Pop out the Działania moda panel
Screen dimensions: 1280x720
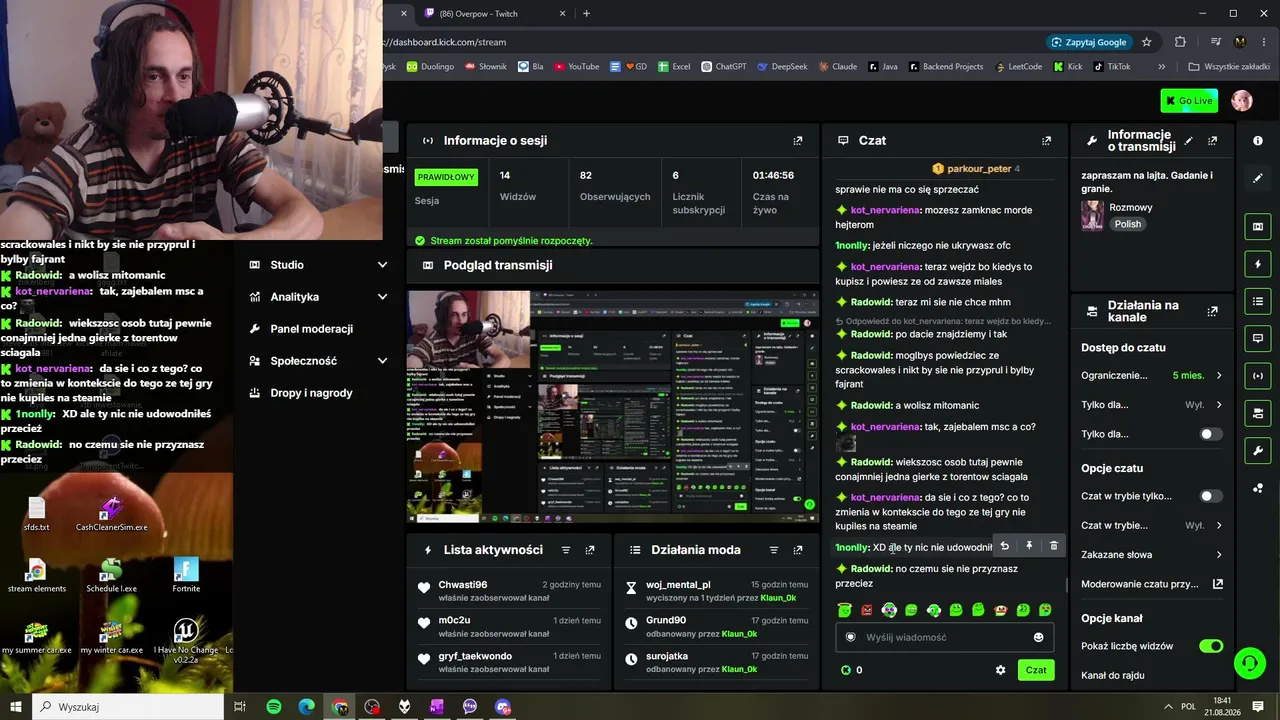797,550
